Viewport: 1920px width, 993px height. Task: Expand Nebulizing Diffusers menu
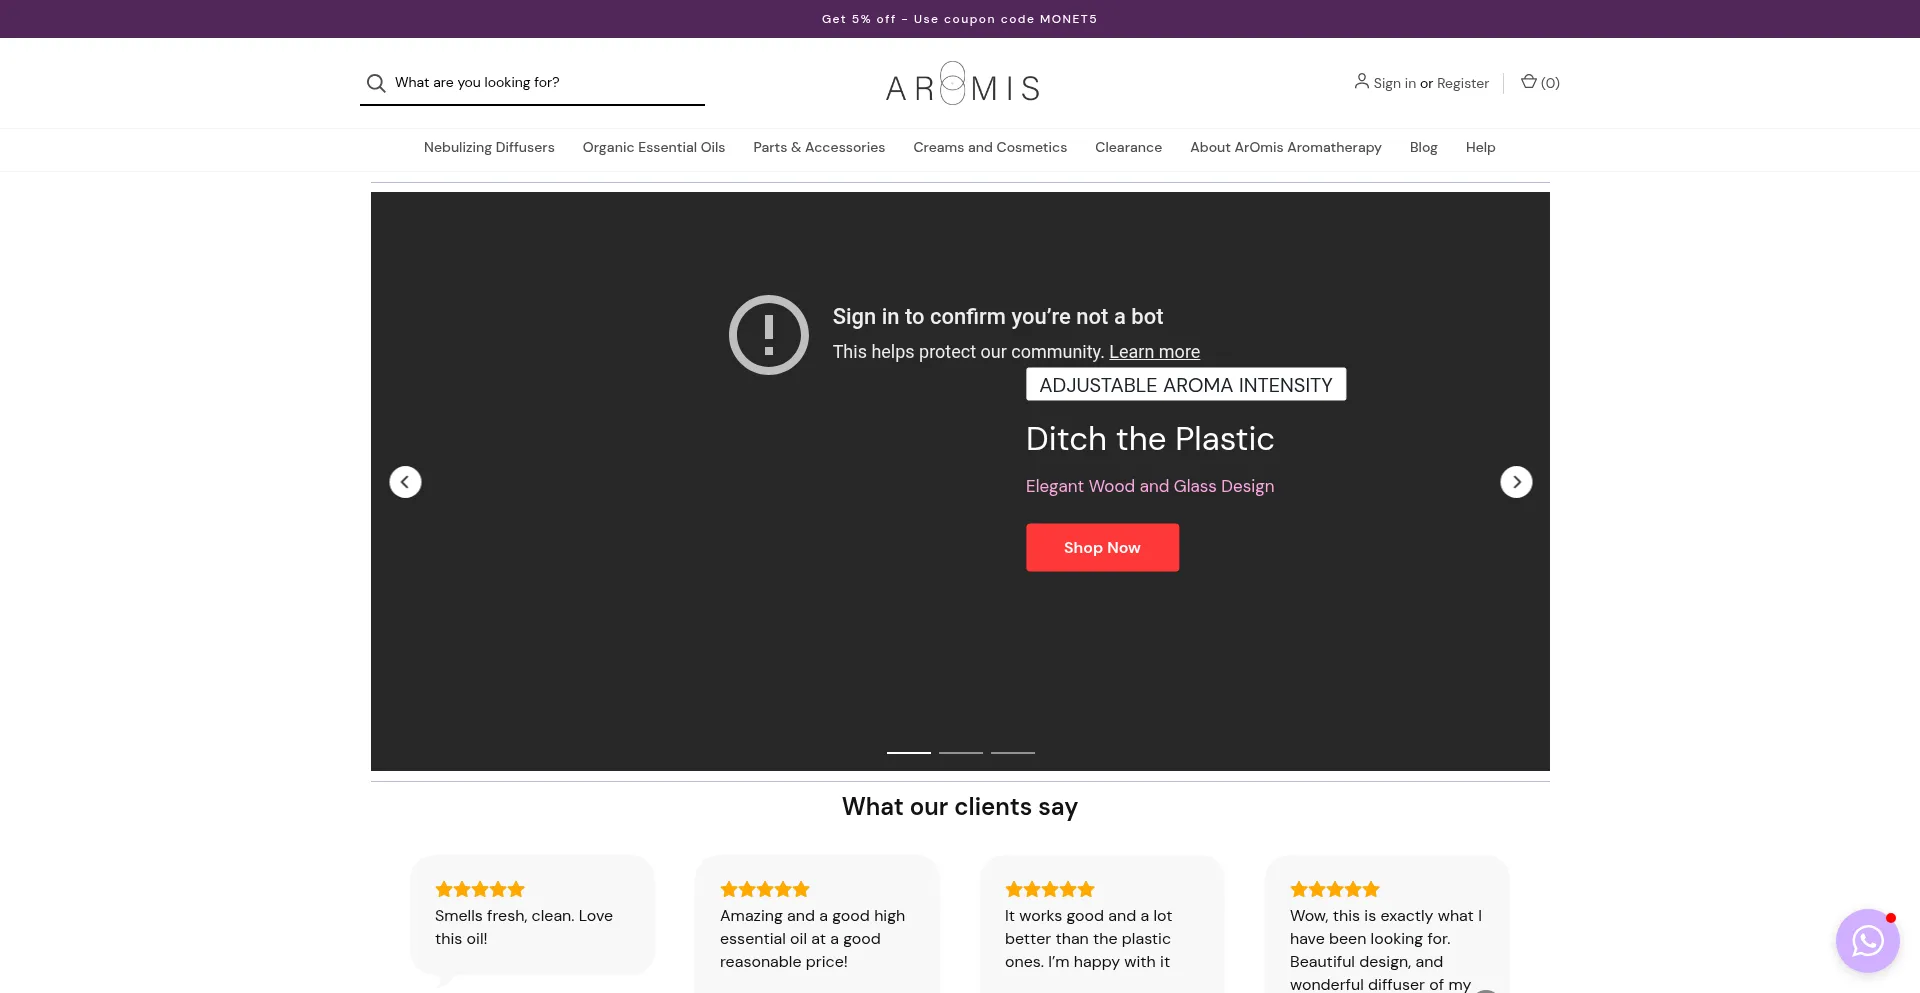point(489,147)
